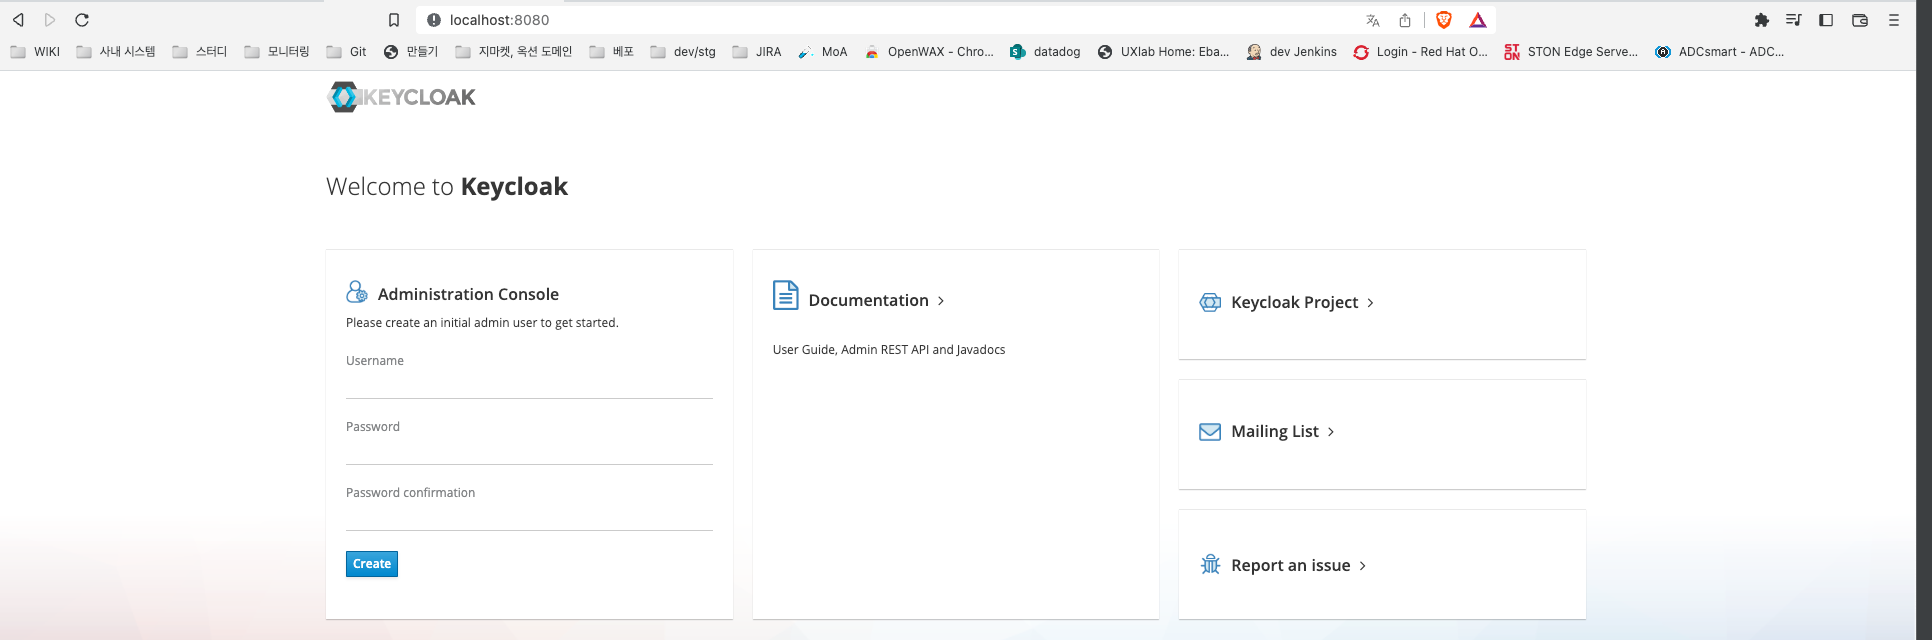This screenshot has width=1932, height=640.
Task: Click the "Welcome to Keycloak" heading
Action: [x=447, y=187]
